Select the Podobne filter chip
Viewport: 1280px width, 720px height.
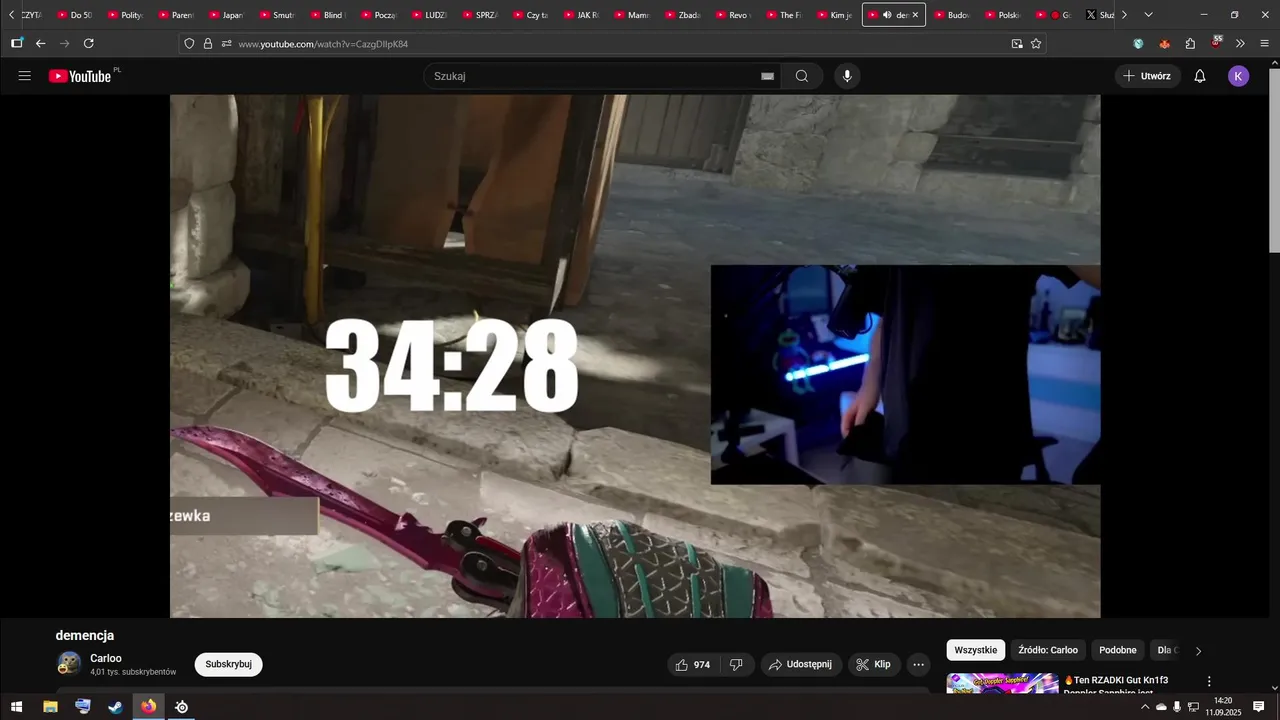pyautogui.click(x=1118, y=650)
